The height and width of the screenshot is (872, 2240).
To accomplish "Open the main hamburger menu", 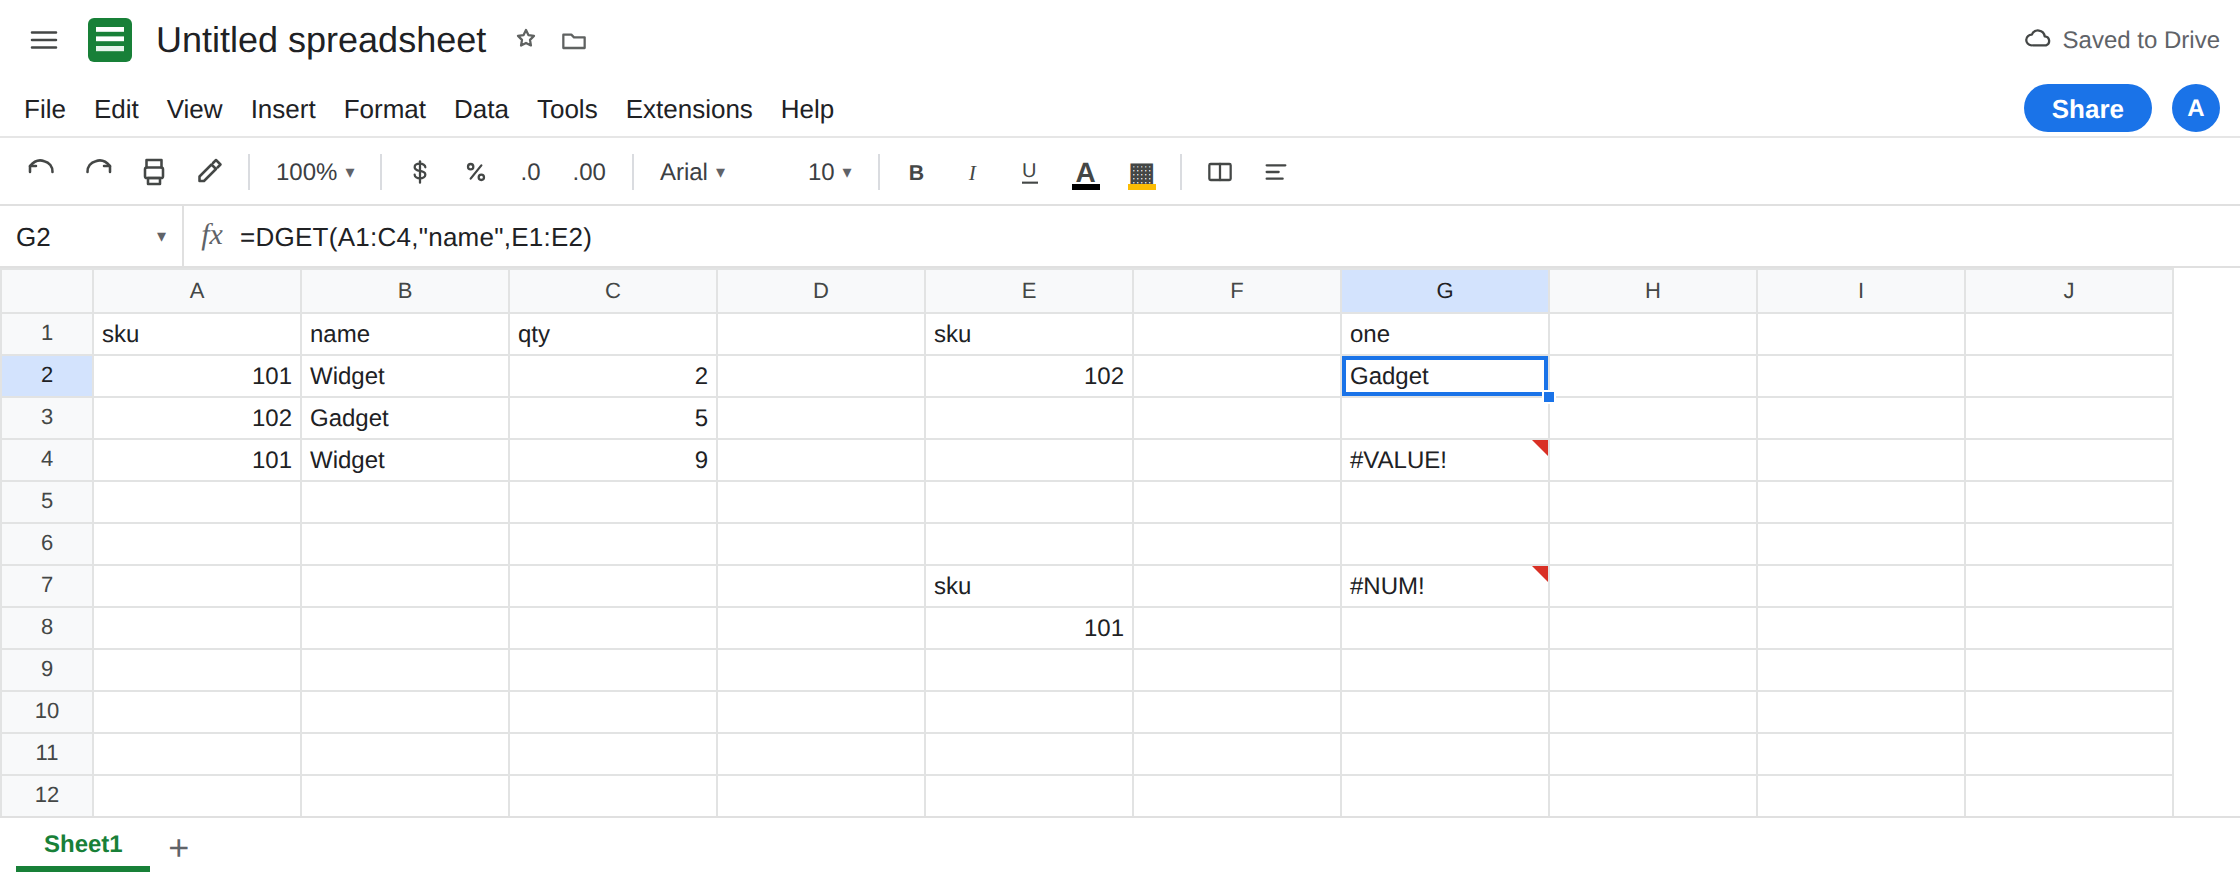I will pos(44,40).
